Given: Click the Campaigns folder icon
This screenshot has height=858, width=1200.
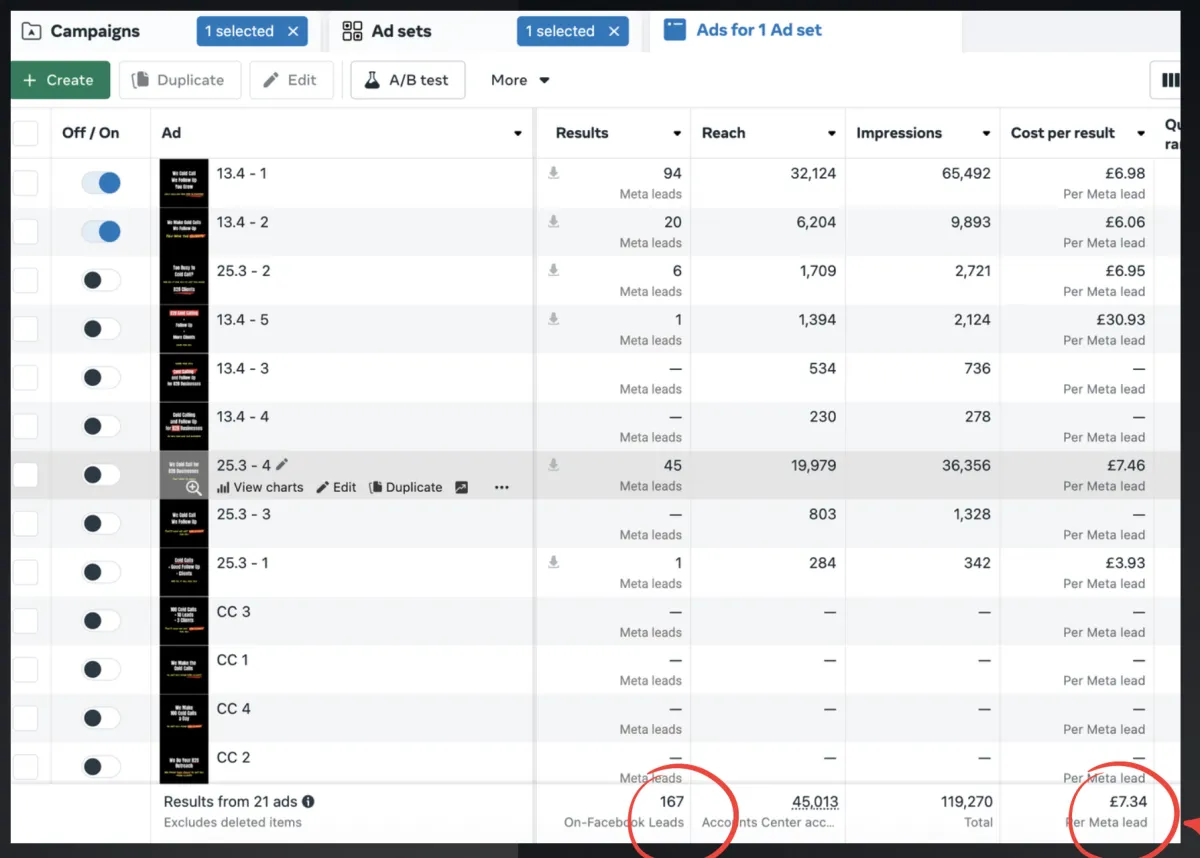Looking at the screenshot, I should tap(31, 31).
